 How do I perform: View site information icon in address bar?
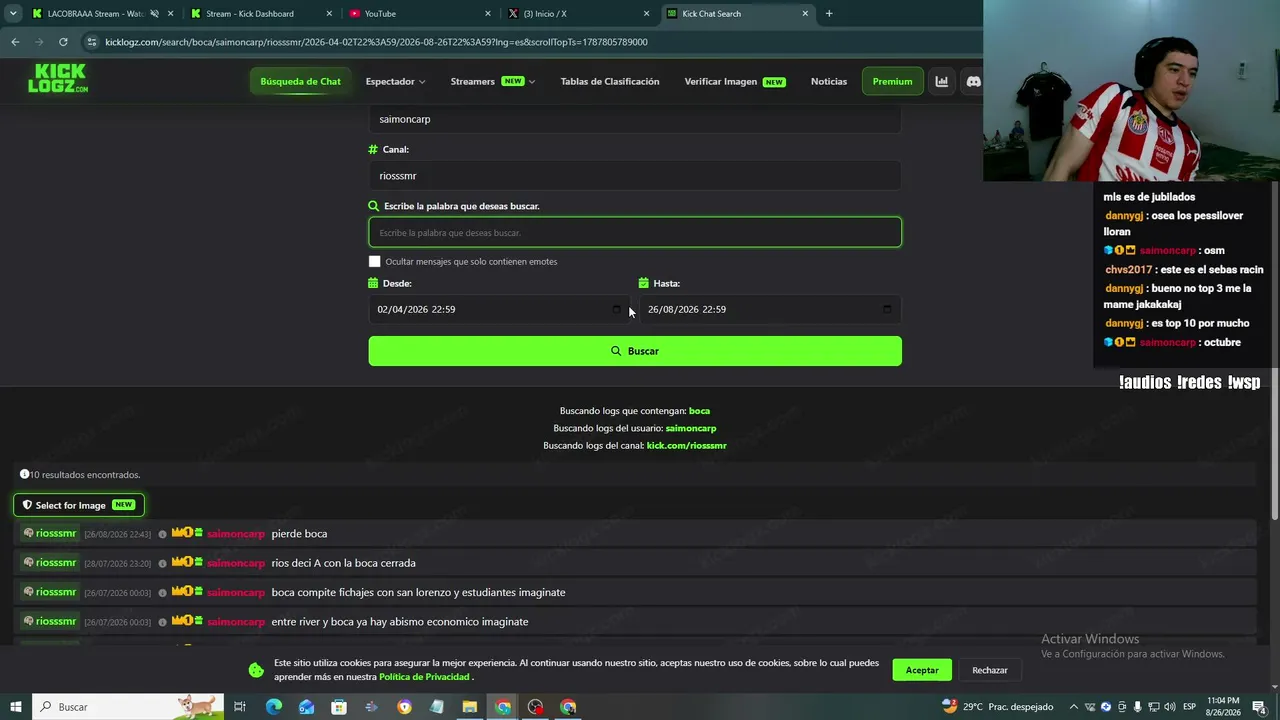(92, 42)
